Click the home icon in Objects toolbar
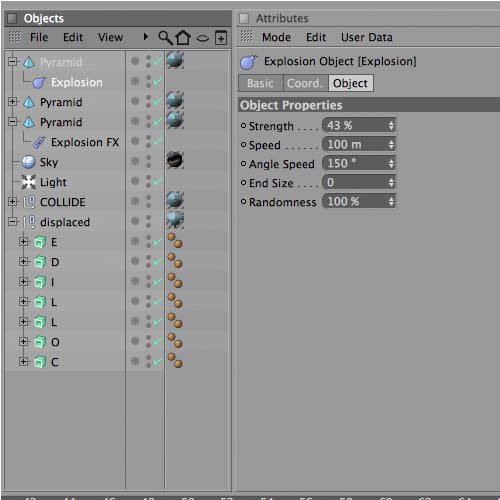Viewport: 500px width, 500px height. coord(183,37)
